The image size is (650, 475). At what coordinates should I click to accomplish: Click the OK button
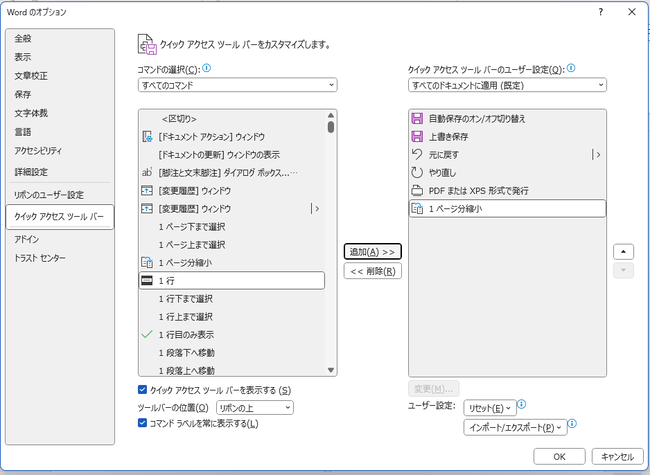(559, 456)
